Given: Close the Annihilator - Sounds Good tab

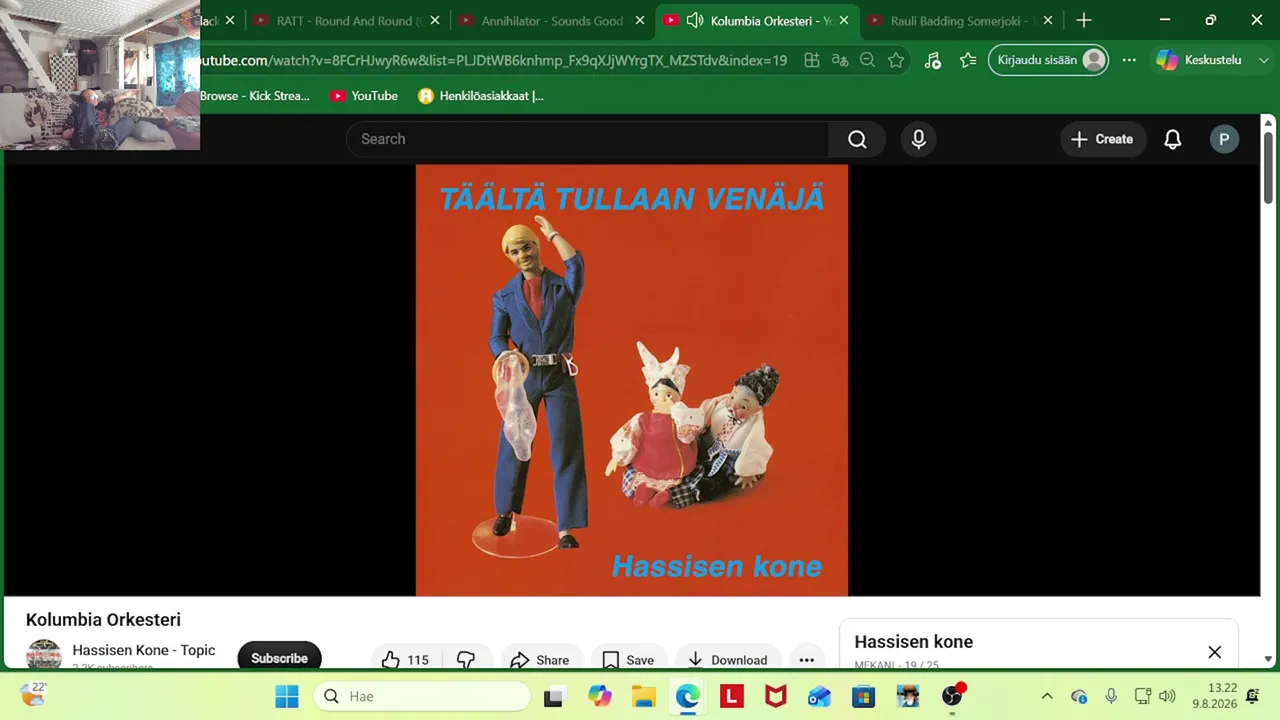Looking at the screenshot, I should pos(640,20).
